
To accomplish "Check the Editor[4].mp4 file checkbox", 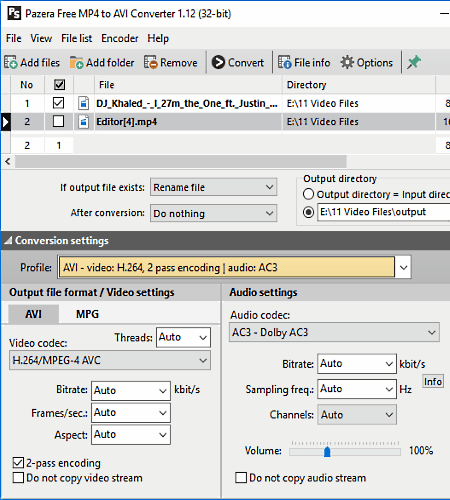I will pos(59,121).
